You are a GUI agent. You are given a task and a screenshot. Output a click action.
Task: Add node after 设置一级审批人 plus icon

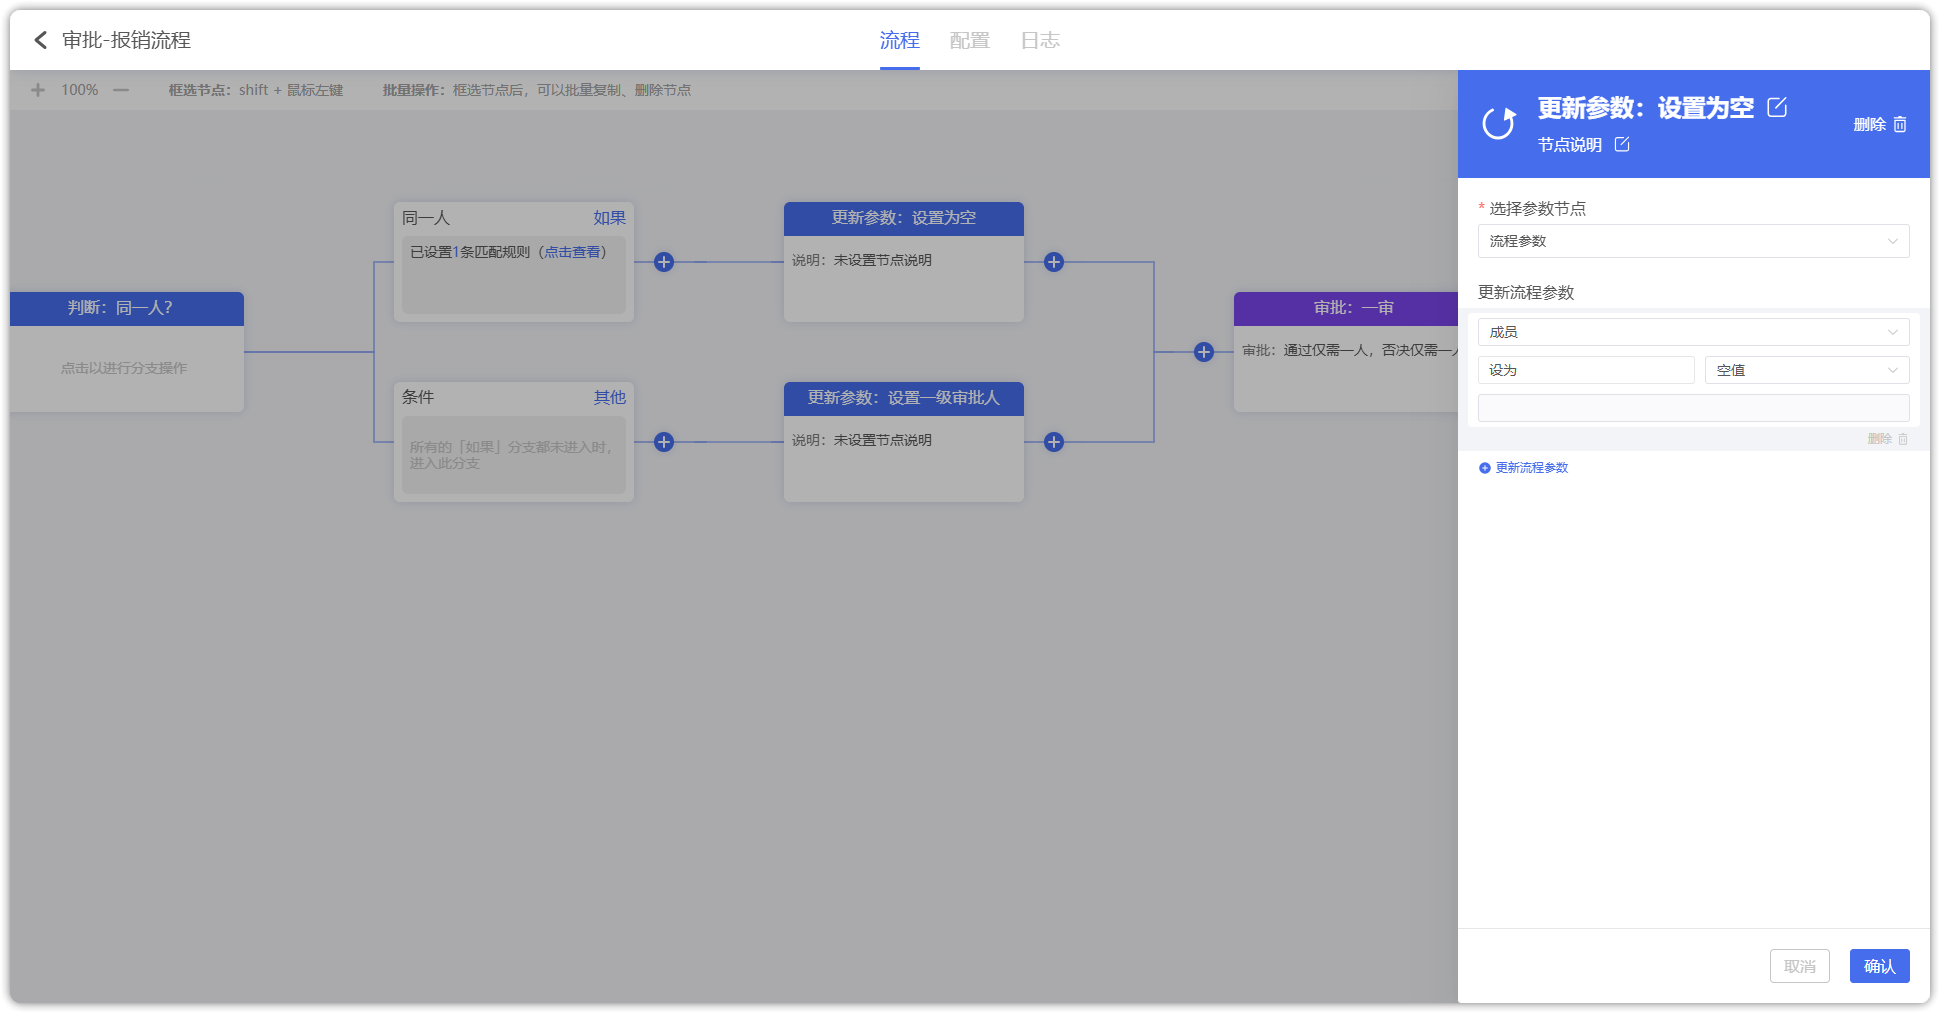pyautogui.click(x=1054, y=442)
